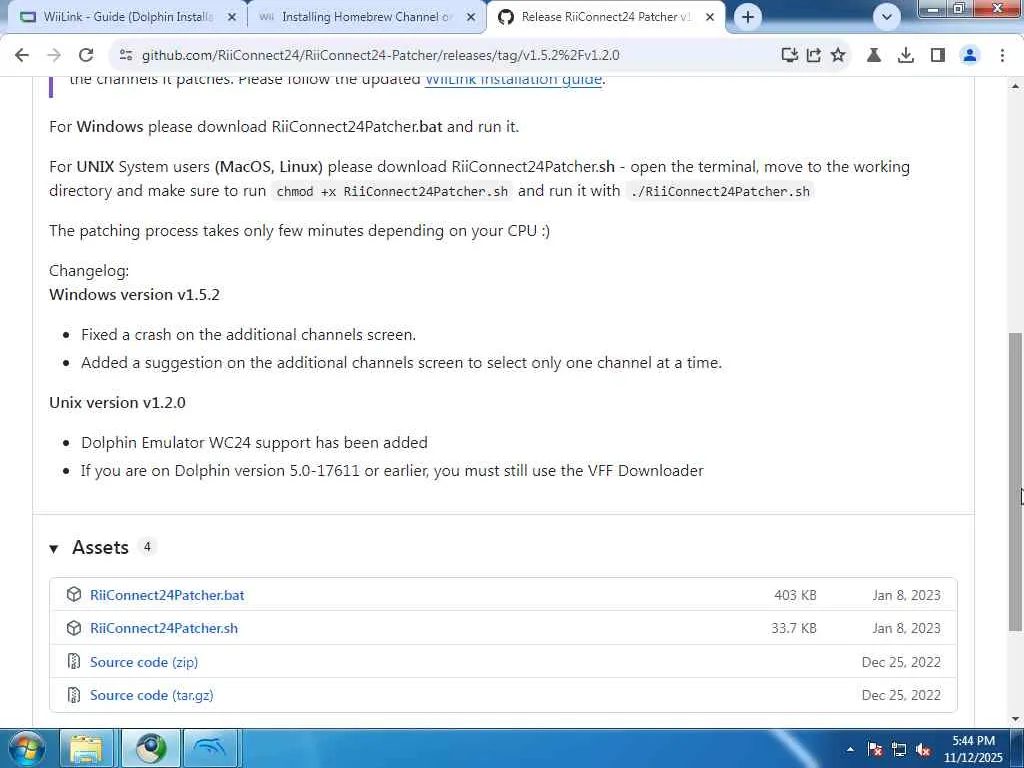Click the scrollbar up arrow
1024x768 pixels.
(1016, 86)
